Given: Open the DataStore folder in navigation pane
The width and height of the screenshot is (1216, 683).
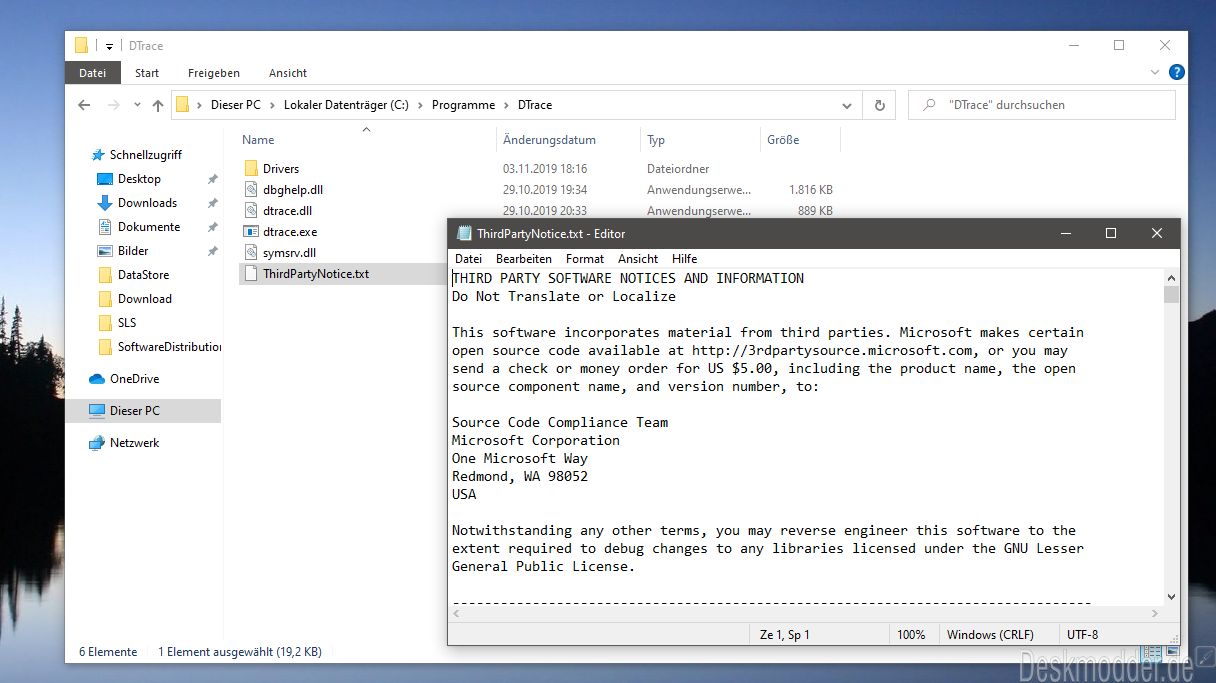Looking at the screenshot, I should point(143,275).
